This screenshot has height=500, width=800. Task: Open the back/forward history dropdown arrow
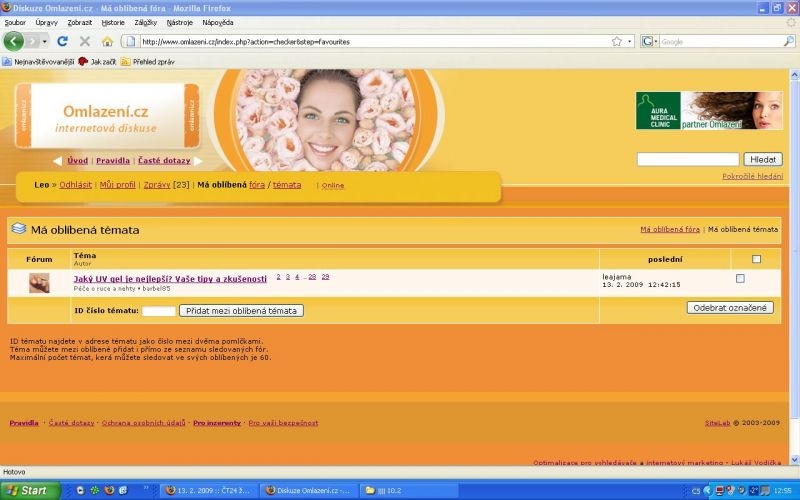coord(43,41)
